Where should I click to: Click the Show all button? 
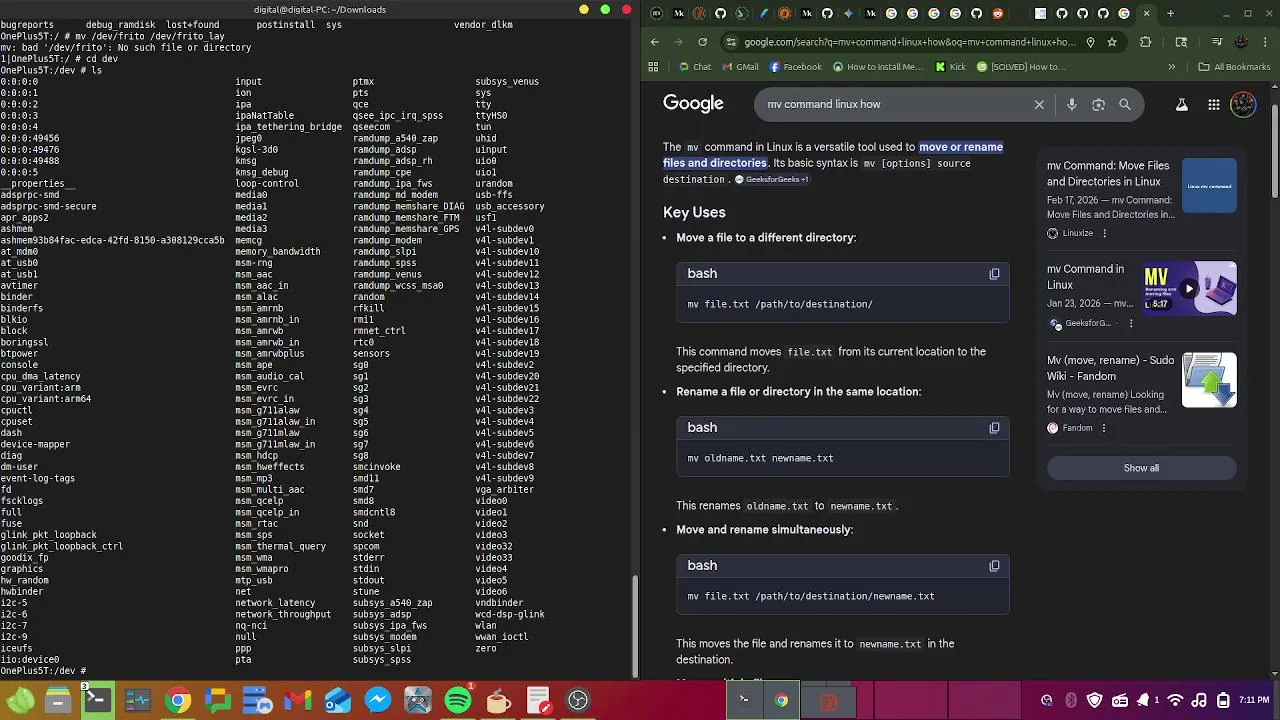[1141, 468]
